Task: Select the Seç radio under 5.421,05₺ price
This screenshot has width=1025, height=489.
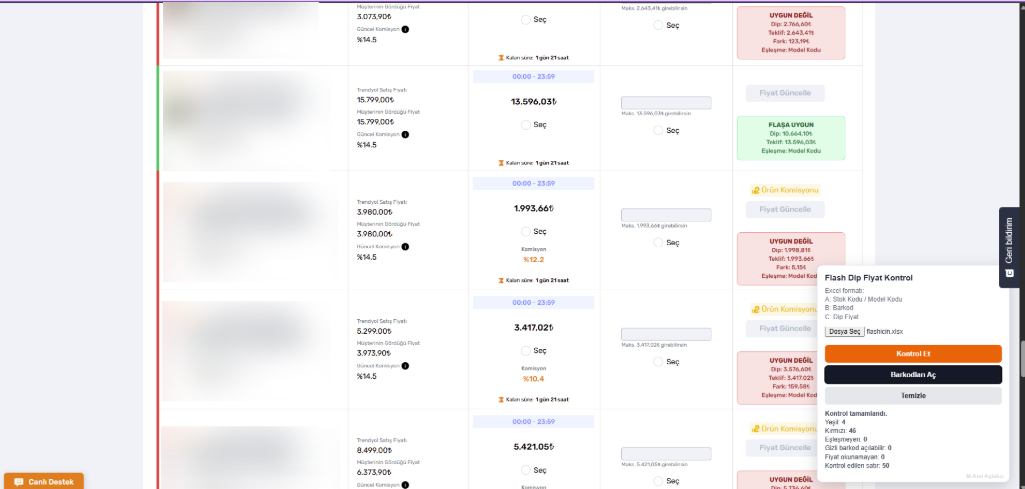Action: point(526,470)
